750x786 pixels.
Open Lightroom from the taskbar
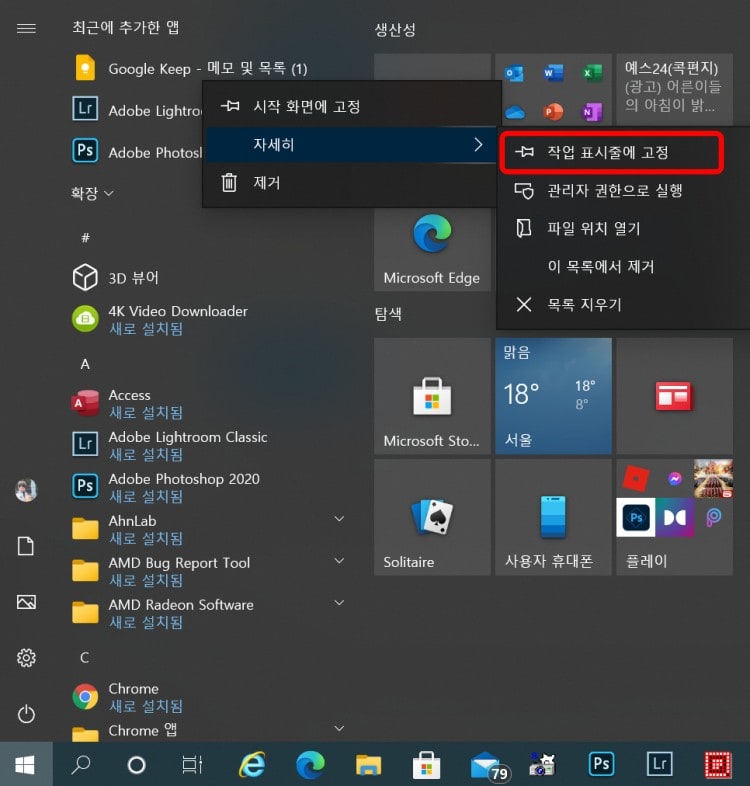[659, 764]
